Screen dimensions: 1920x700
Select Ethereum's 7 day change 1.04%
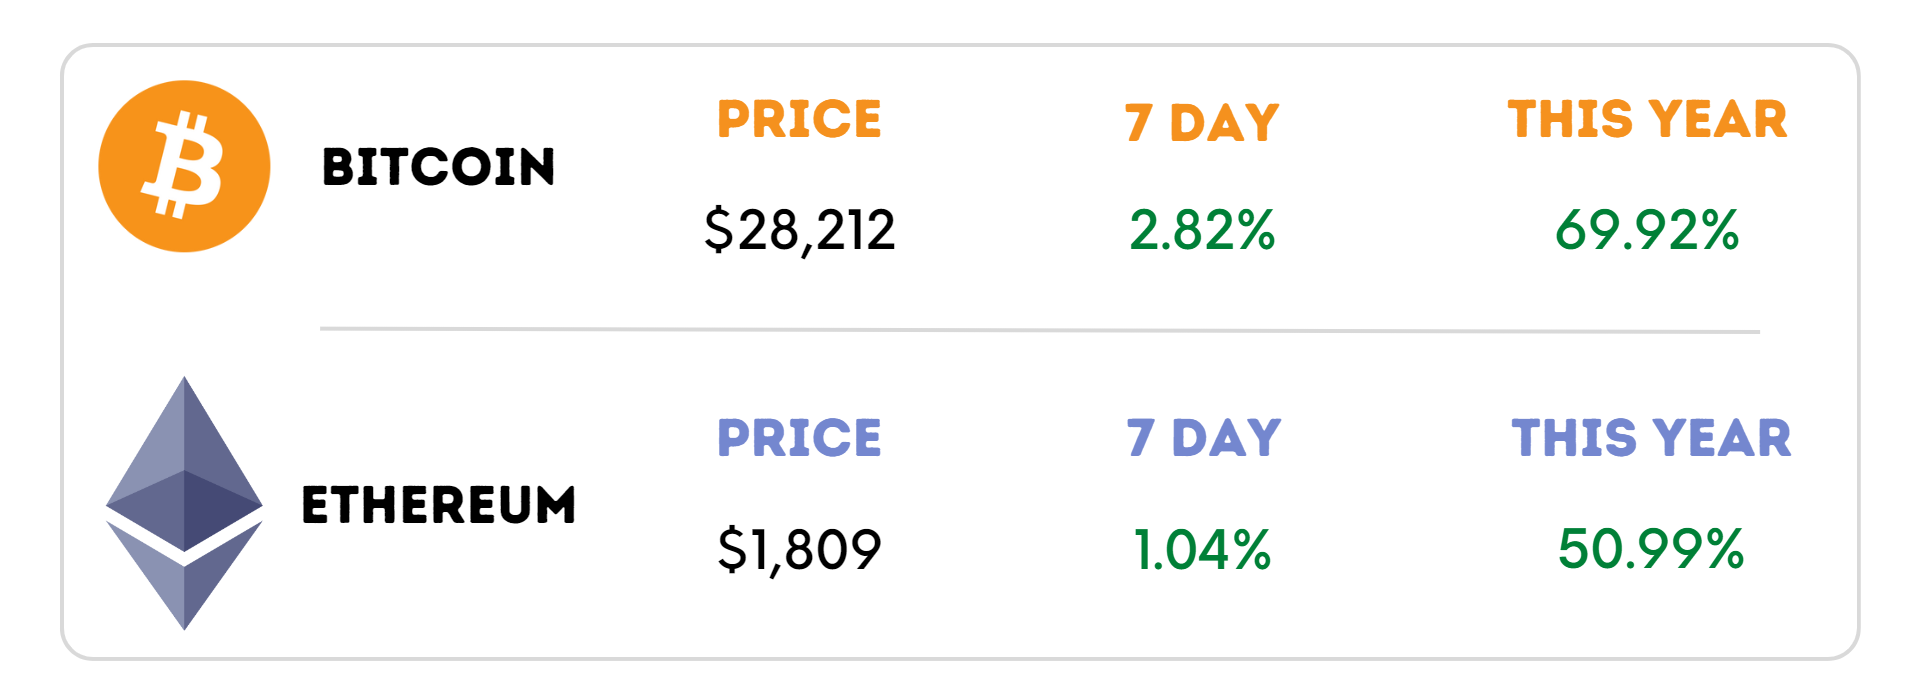click(1202, 549)
